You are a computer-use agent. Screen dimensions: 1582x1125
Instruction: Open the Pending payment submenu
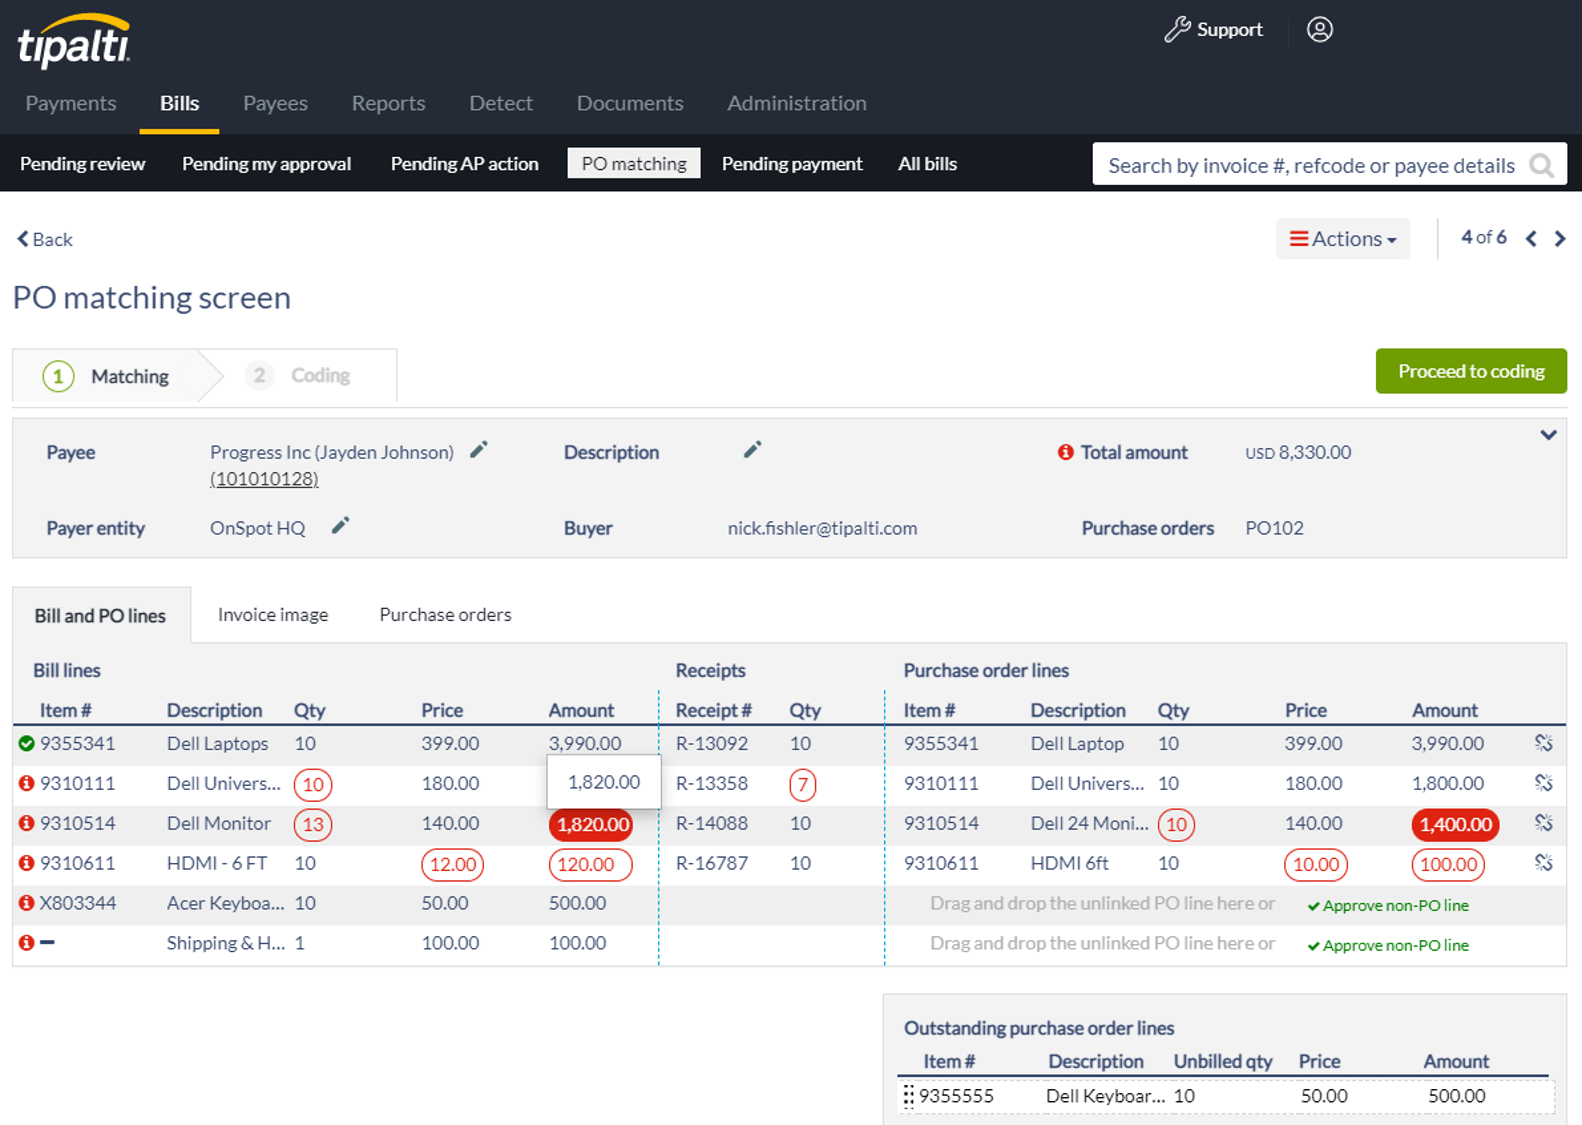[x=792, y=164]
